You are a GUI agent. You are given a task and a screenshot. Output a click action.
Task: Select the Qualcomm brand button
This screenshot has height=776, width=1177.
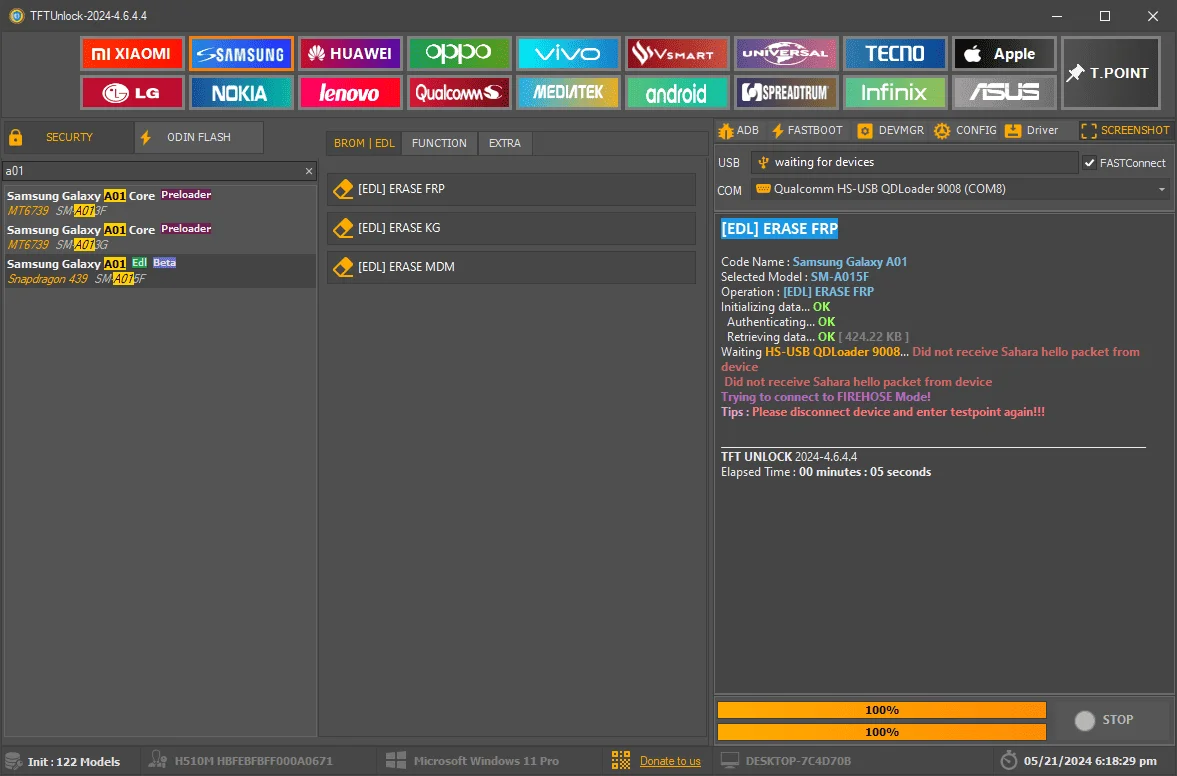pyautogui.click(x=459, y=93)
